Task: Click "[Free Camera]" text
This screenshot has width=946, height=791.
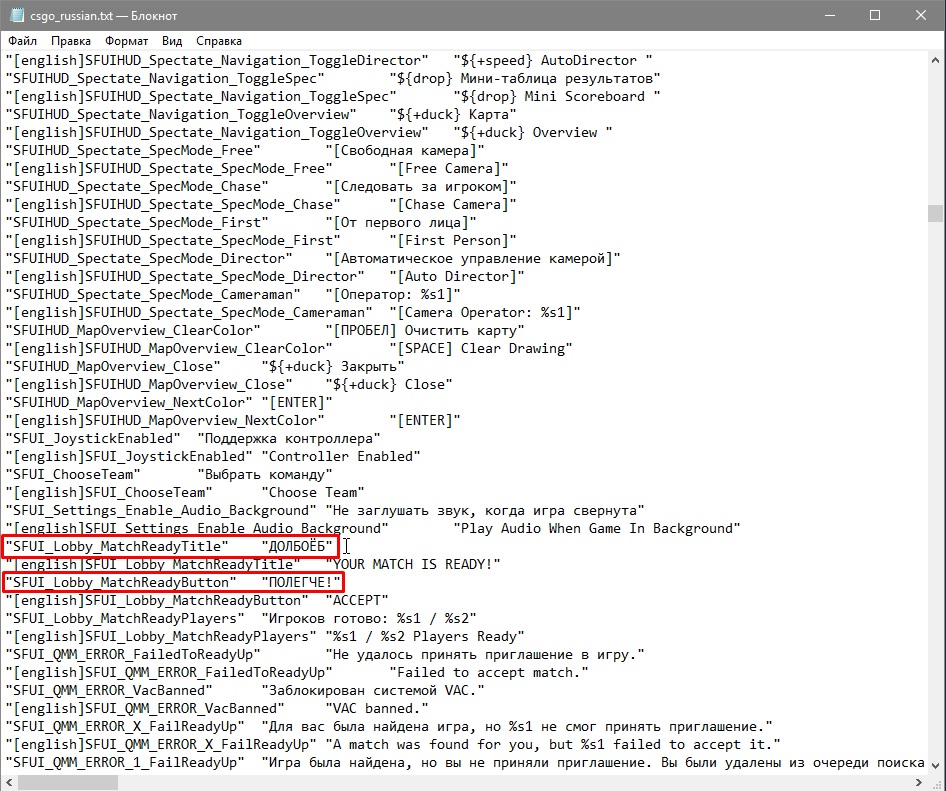Action: [x=449, y=169]
